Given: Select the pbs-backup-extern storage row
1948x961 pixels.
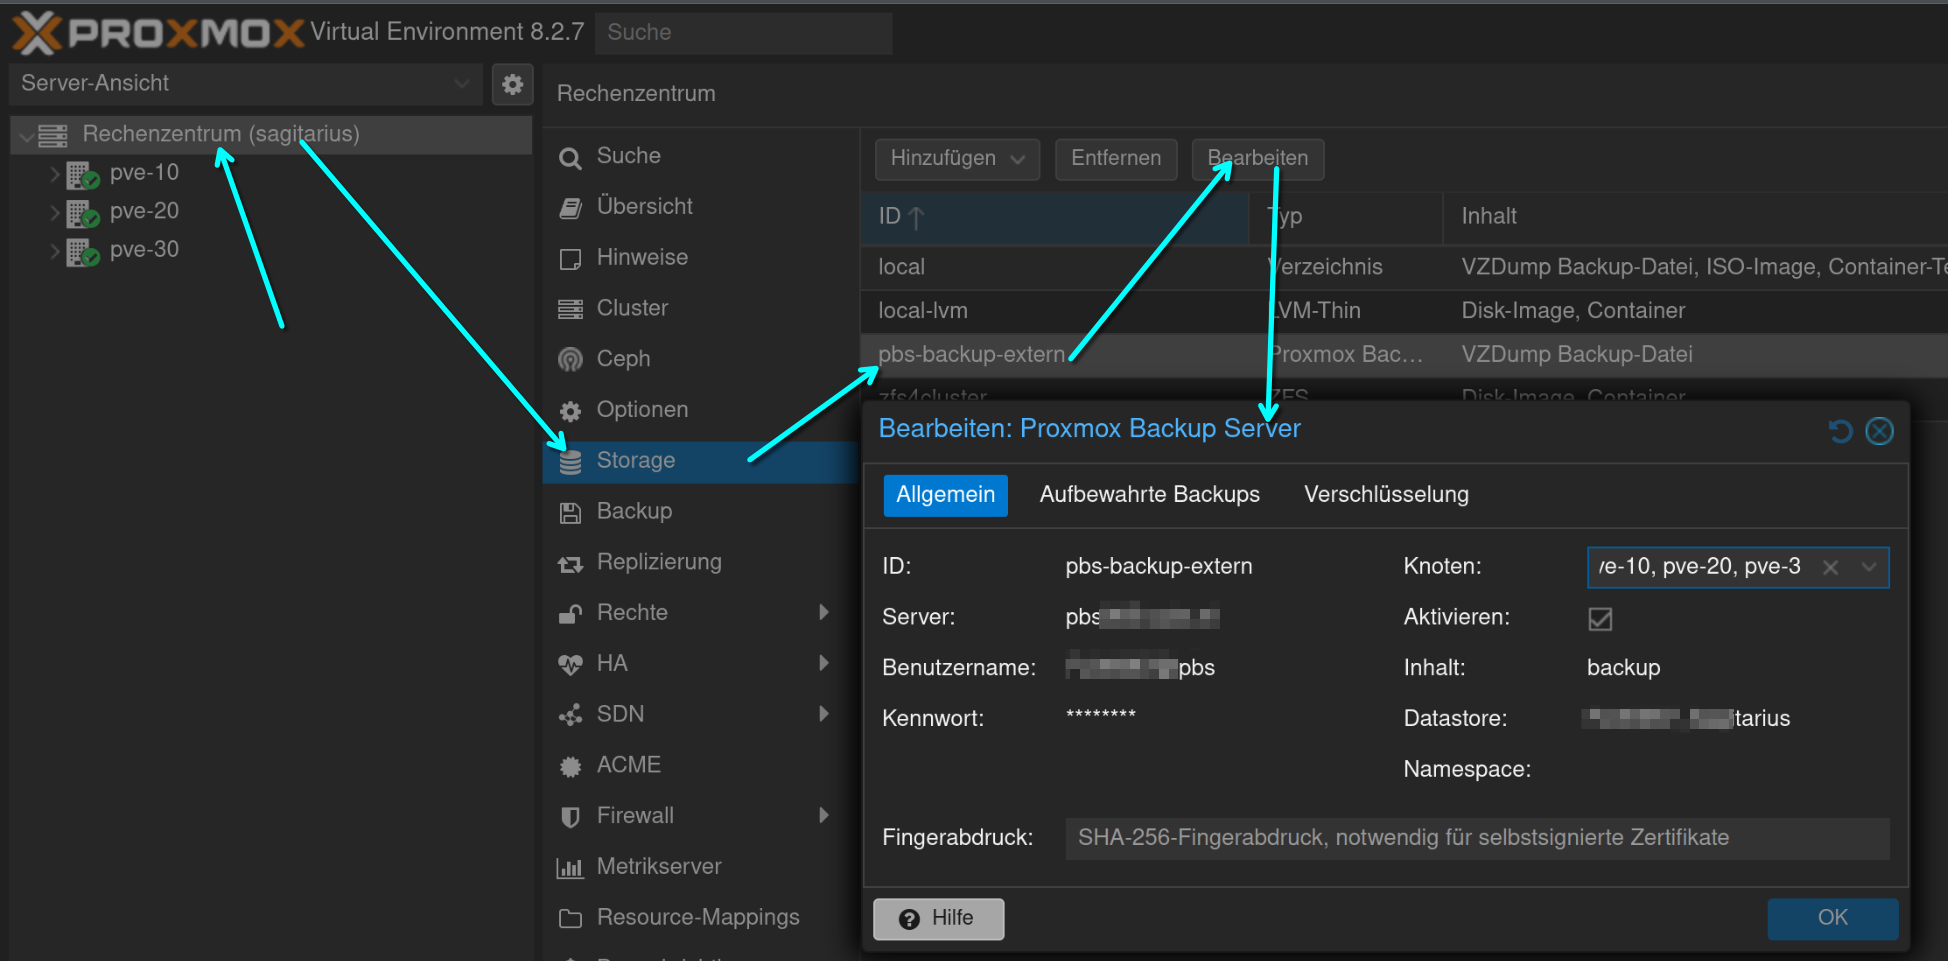Looking at the screenshot, I should click(1404, 355).
